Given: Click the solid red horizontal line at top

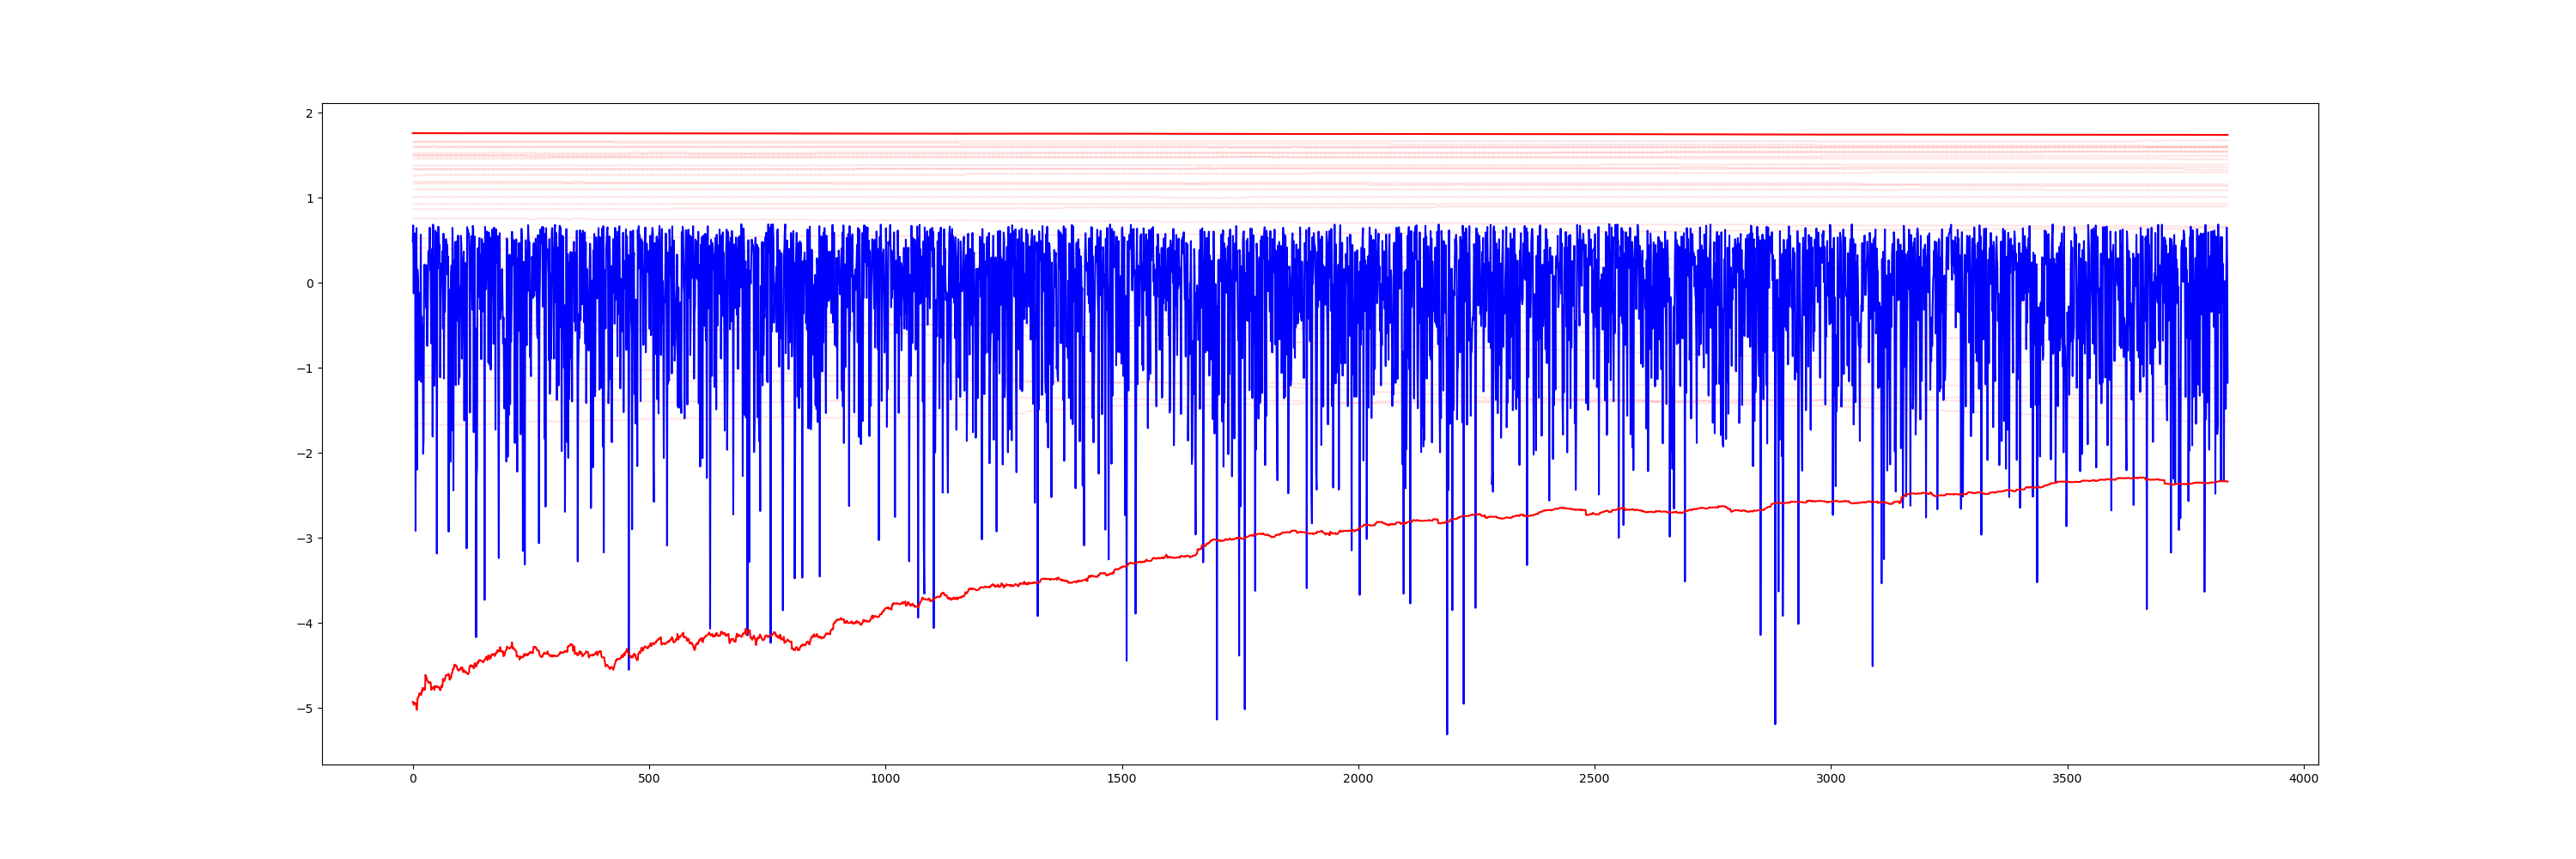Looking at the screenshot, I should tap(1300, 134).
